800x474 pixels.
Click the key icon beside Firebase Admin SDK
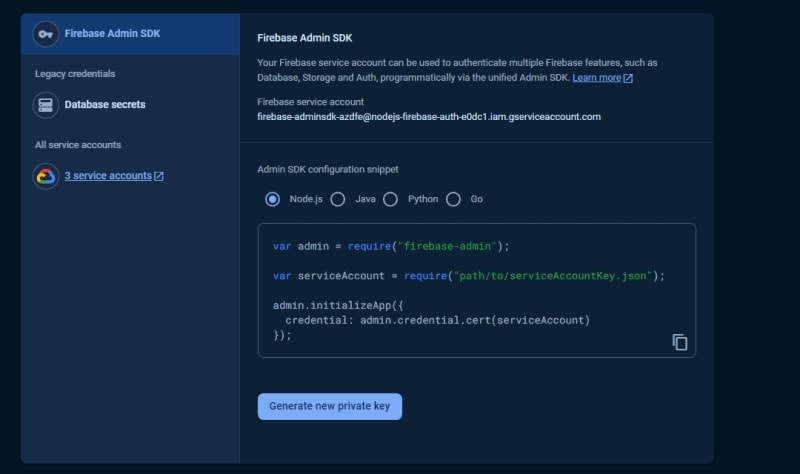45,34
